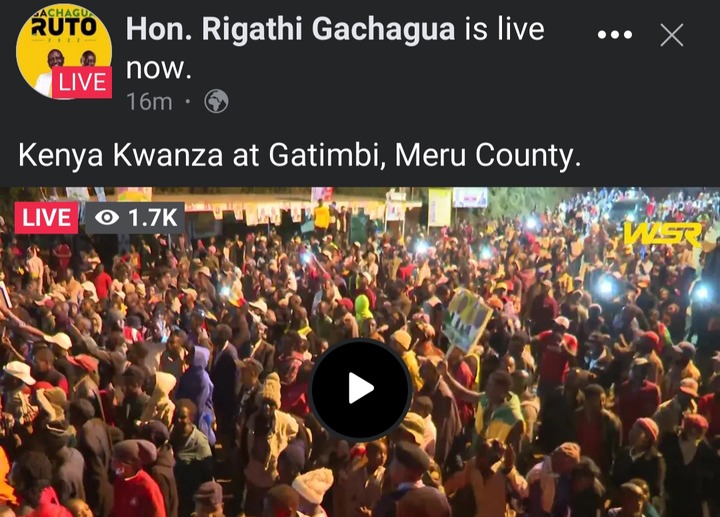Click the 1.7K viewers number

[x=152, y=218]
